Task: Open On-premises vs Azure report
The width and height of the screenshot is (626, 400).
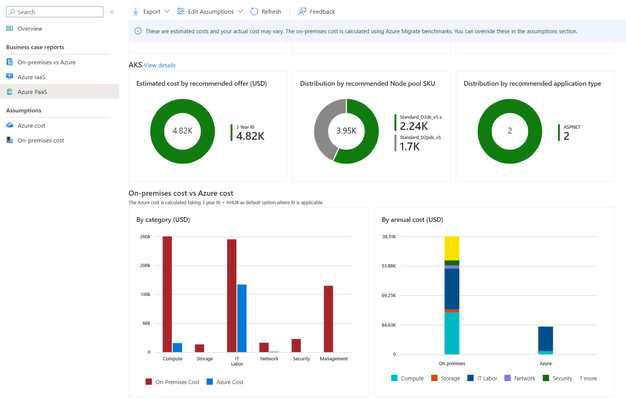Action: coord(46,62)
